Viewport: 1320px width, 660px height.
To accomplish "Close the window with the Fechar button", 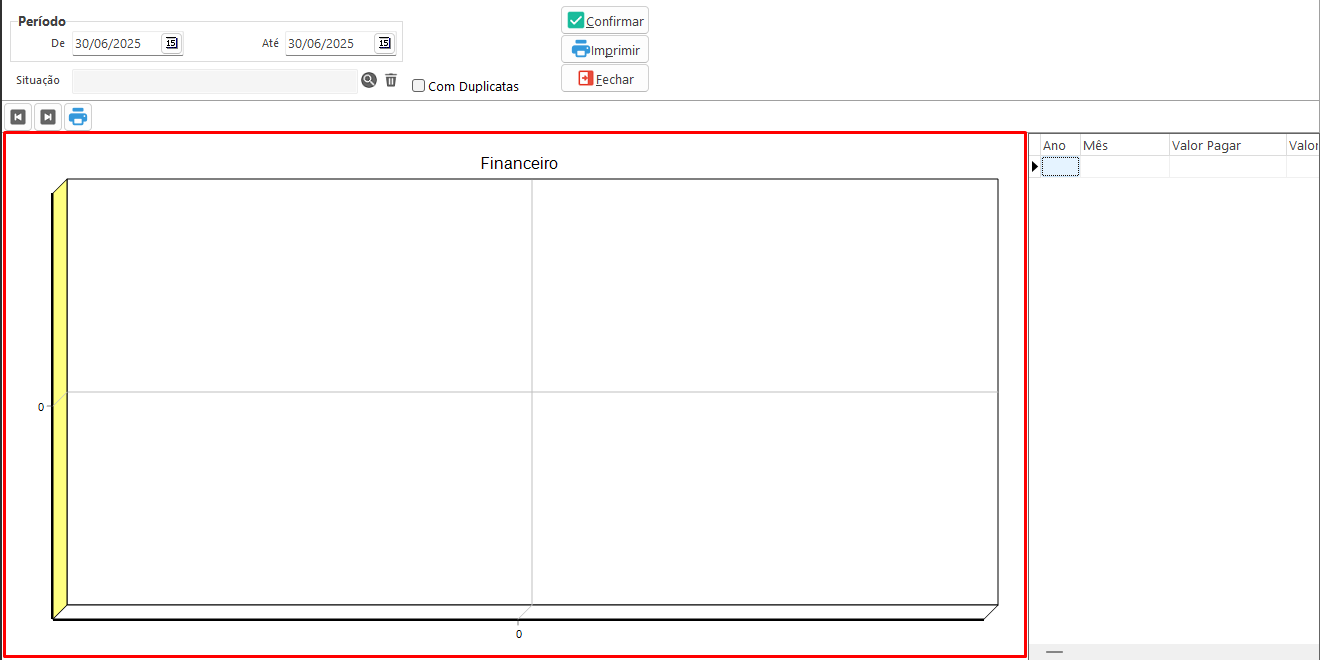I will [x=605, y=79].
